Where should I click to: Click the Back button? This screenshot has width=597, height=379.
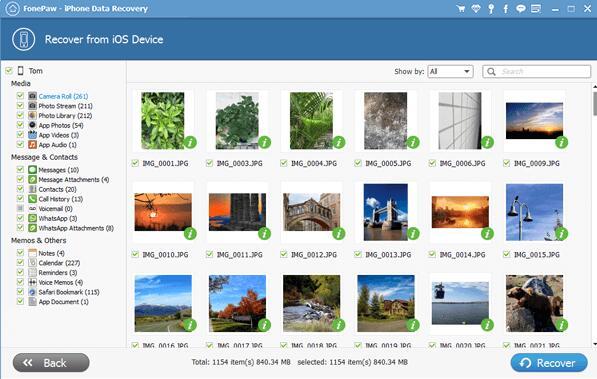(x=51, y=363)
